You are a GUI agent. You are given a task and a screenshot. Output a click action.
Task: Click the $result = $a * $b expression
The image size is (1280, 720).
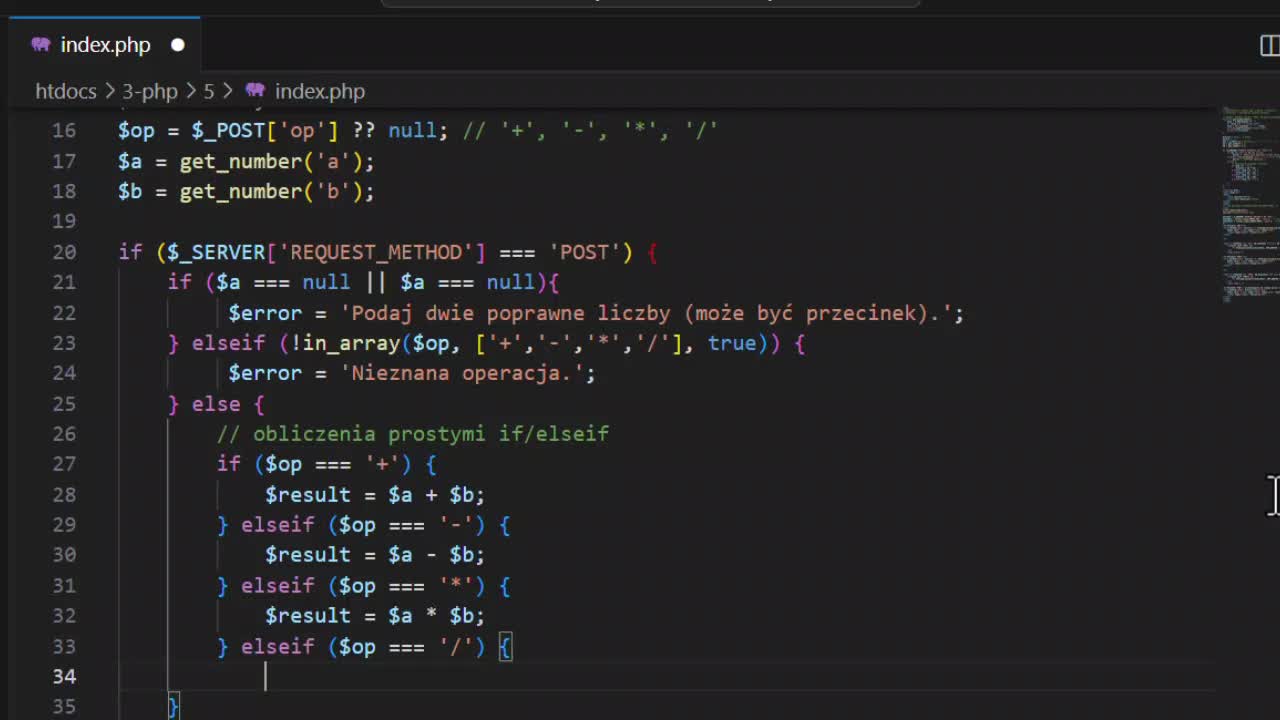[x=373, y=615]
